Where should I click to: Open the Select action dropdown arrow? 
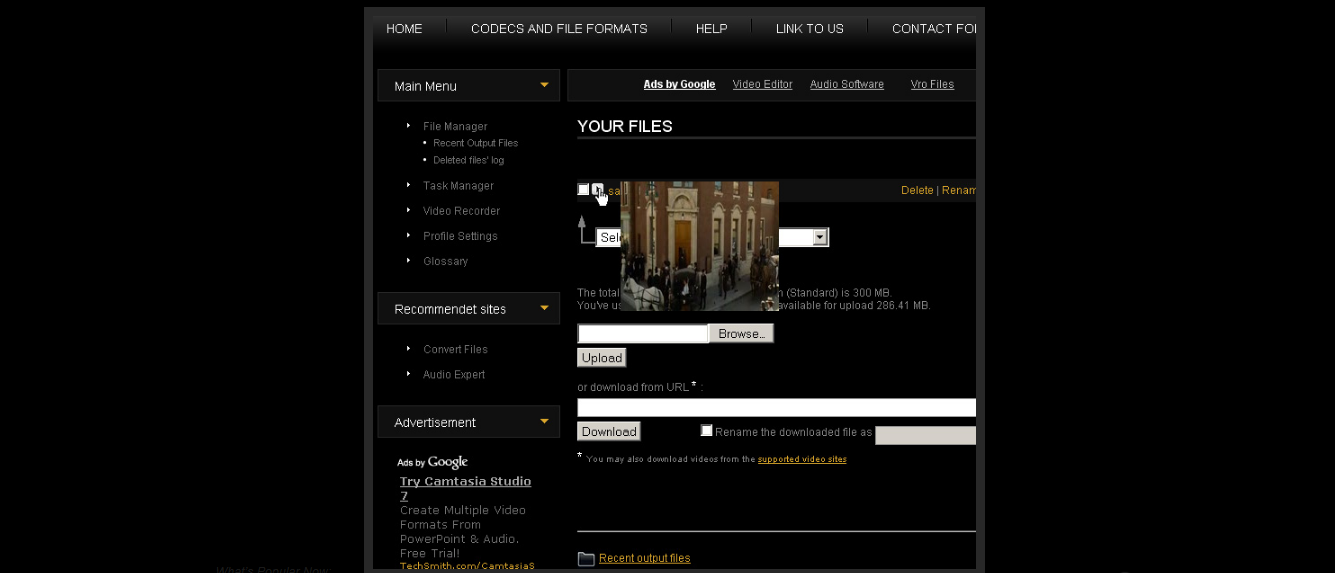pos(820,237)
